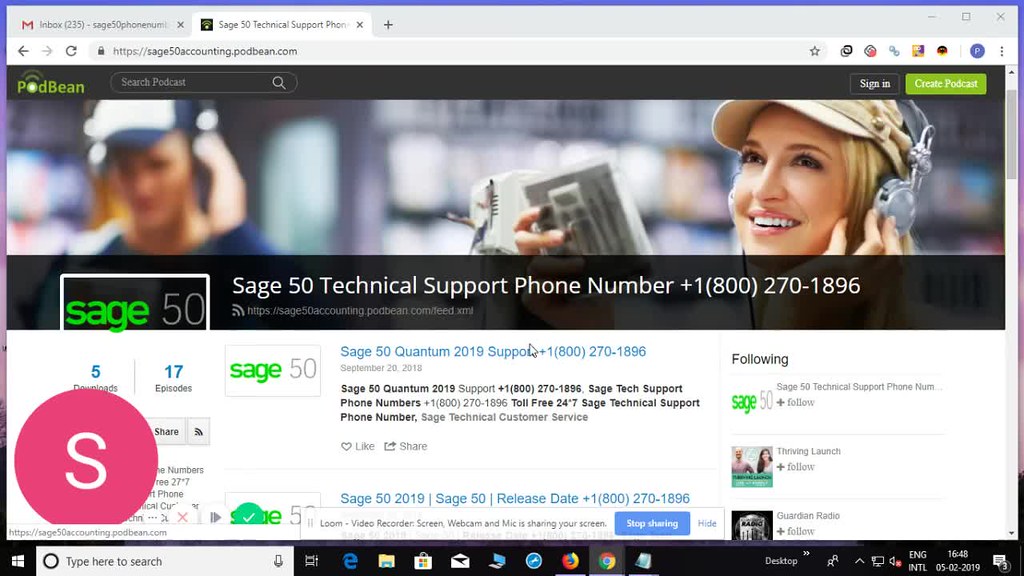The image size is (1024, 576).
Task: Click the podcast search magnifier icon
Action: coord(279,83)
